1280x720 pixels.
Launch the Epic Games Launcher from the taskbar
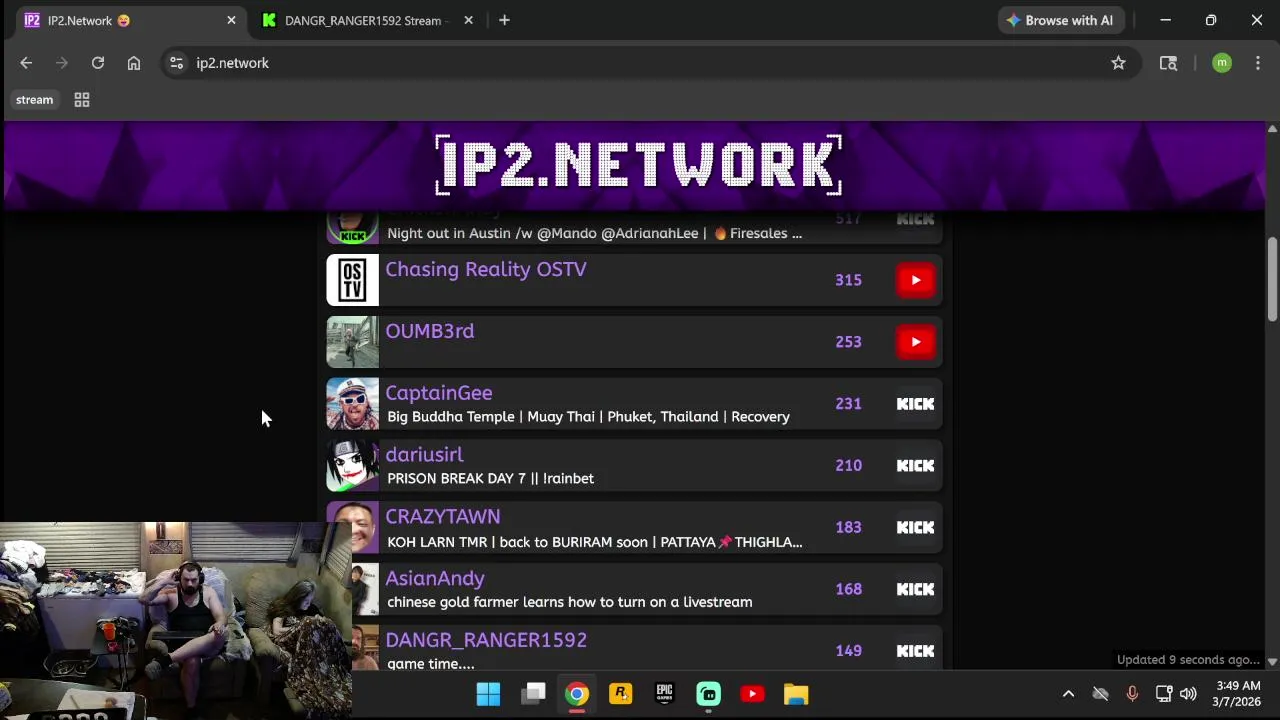(x=664, y=694)
